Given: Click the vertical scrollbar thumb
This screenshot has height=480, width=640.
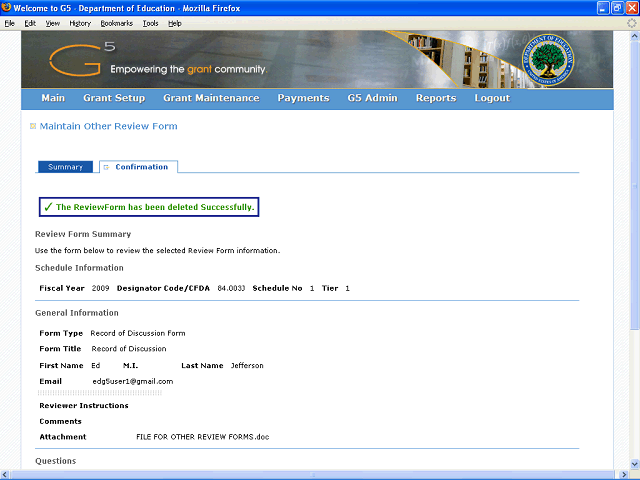Looking at the screenshot, I should (x=635, y=185).
